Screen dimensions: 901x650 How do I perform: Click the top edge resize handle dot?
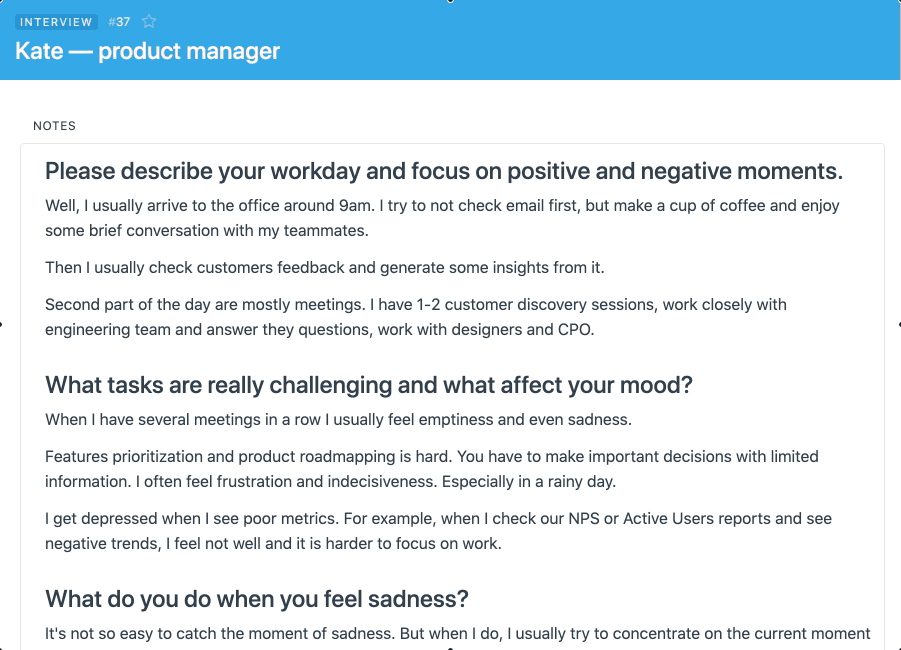coord(450,1)
